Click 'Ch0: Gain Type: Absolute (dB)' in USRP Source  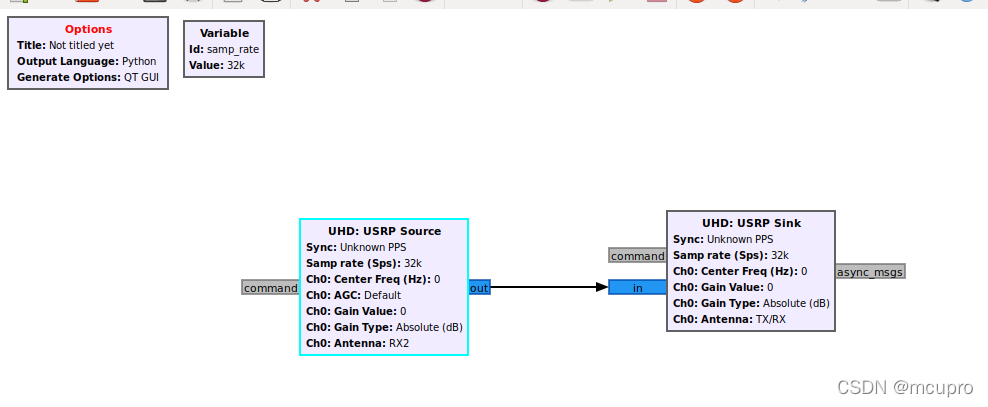[384, 327]
